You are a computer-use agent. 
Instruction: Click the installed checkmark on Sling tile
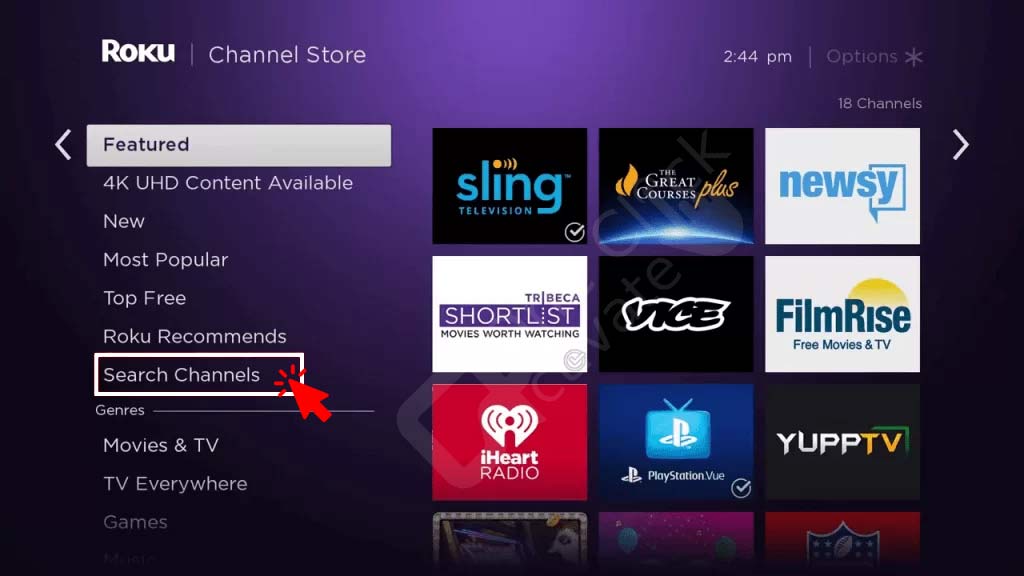pos(575,232)
